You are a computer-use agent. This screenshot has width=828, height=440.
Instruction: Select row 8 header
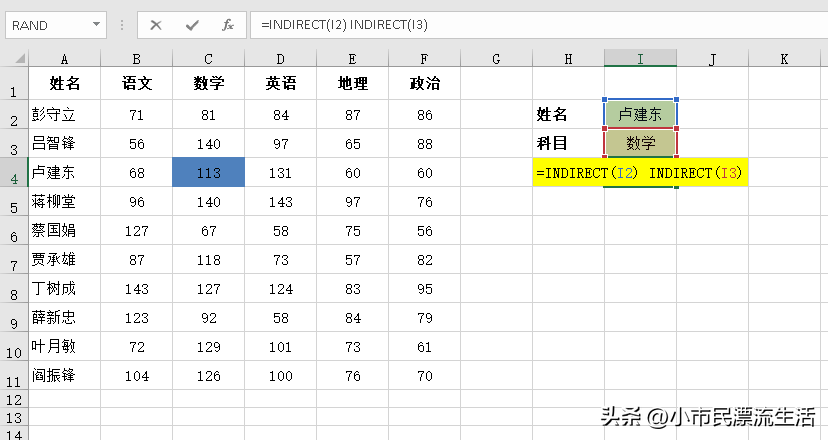14,288
